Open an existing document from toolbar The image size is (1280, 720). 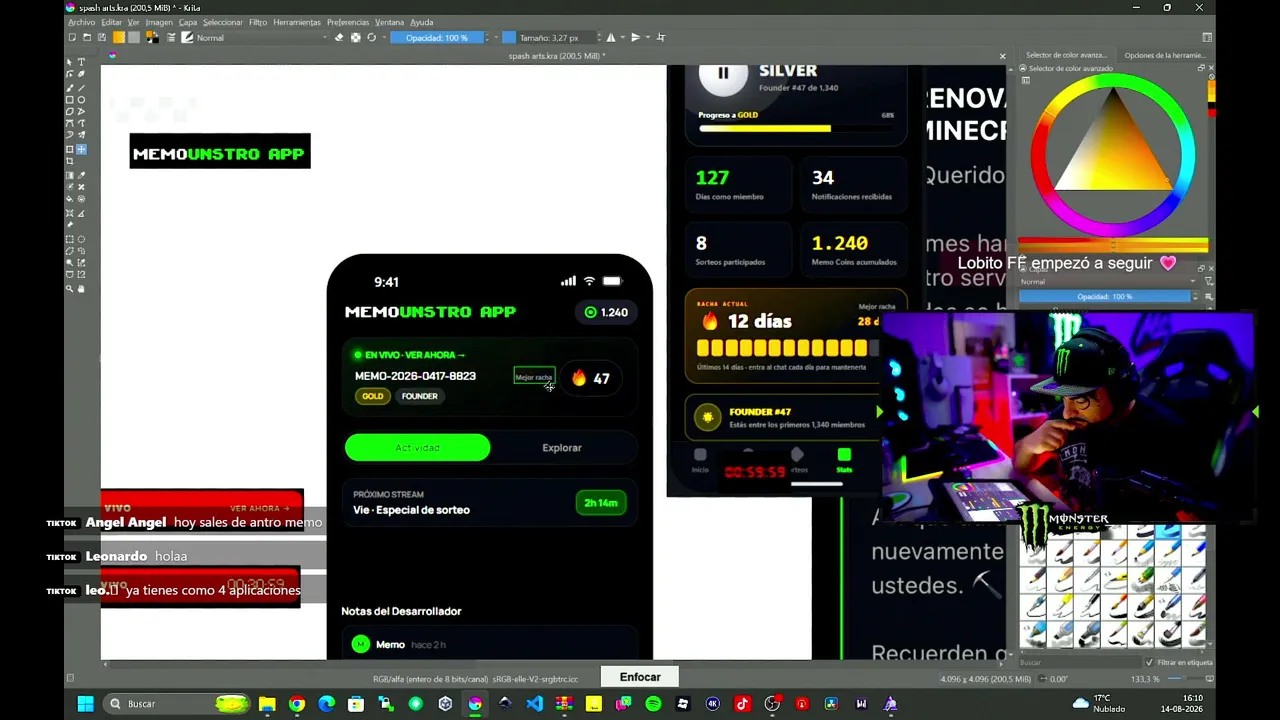click(x=87, y=38)
